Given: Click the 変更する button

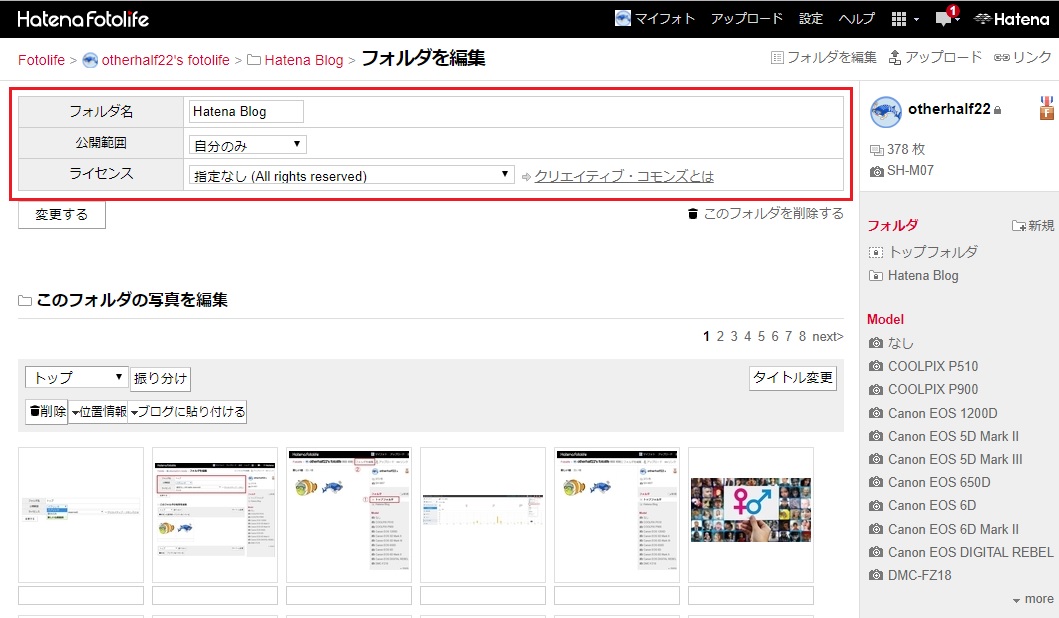Looking at the screenshot, I should tap(61, 215).
